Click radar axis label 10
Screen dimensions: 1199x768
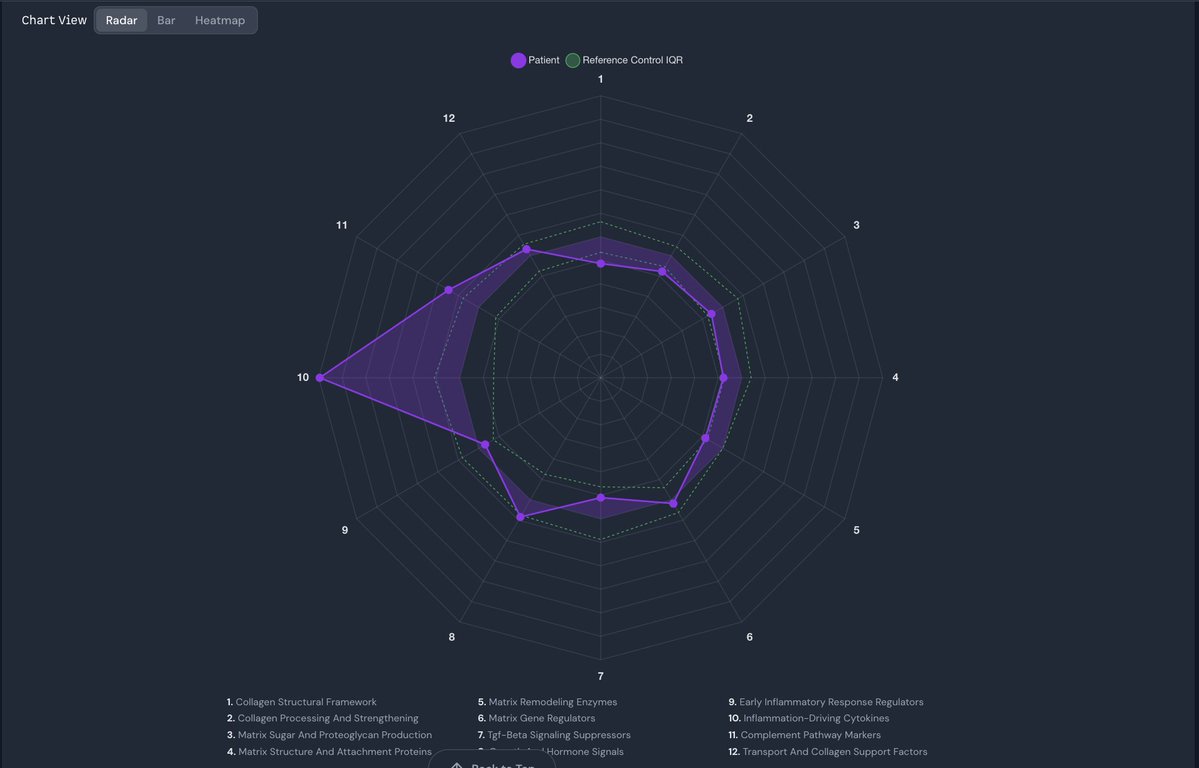click(x=303, y=378)
